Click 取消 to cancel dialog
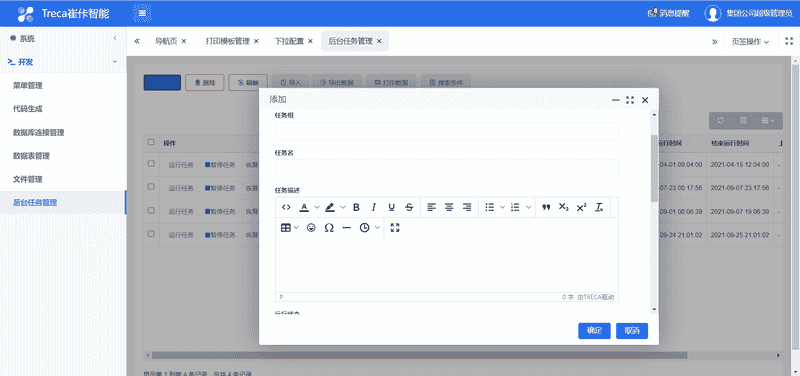This screenshot has width=800, height=376. (x=632, y=331)
